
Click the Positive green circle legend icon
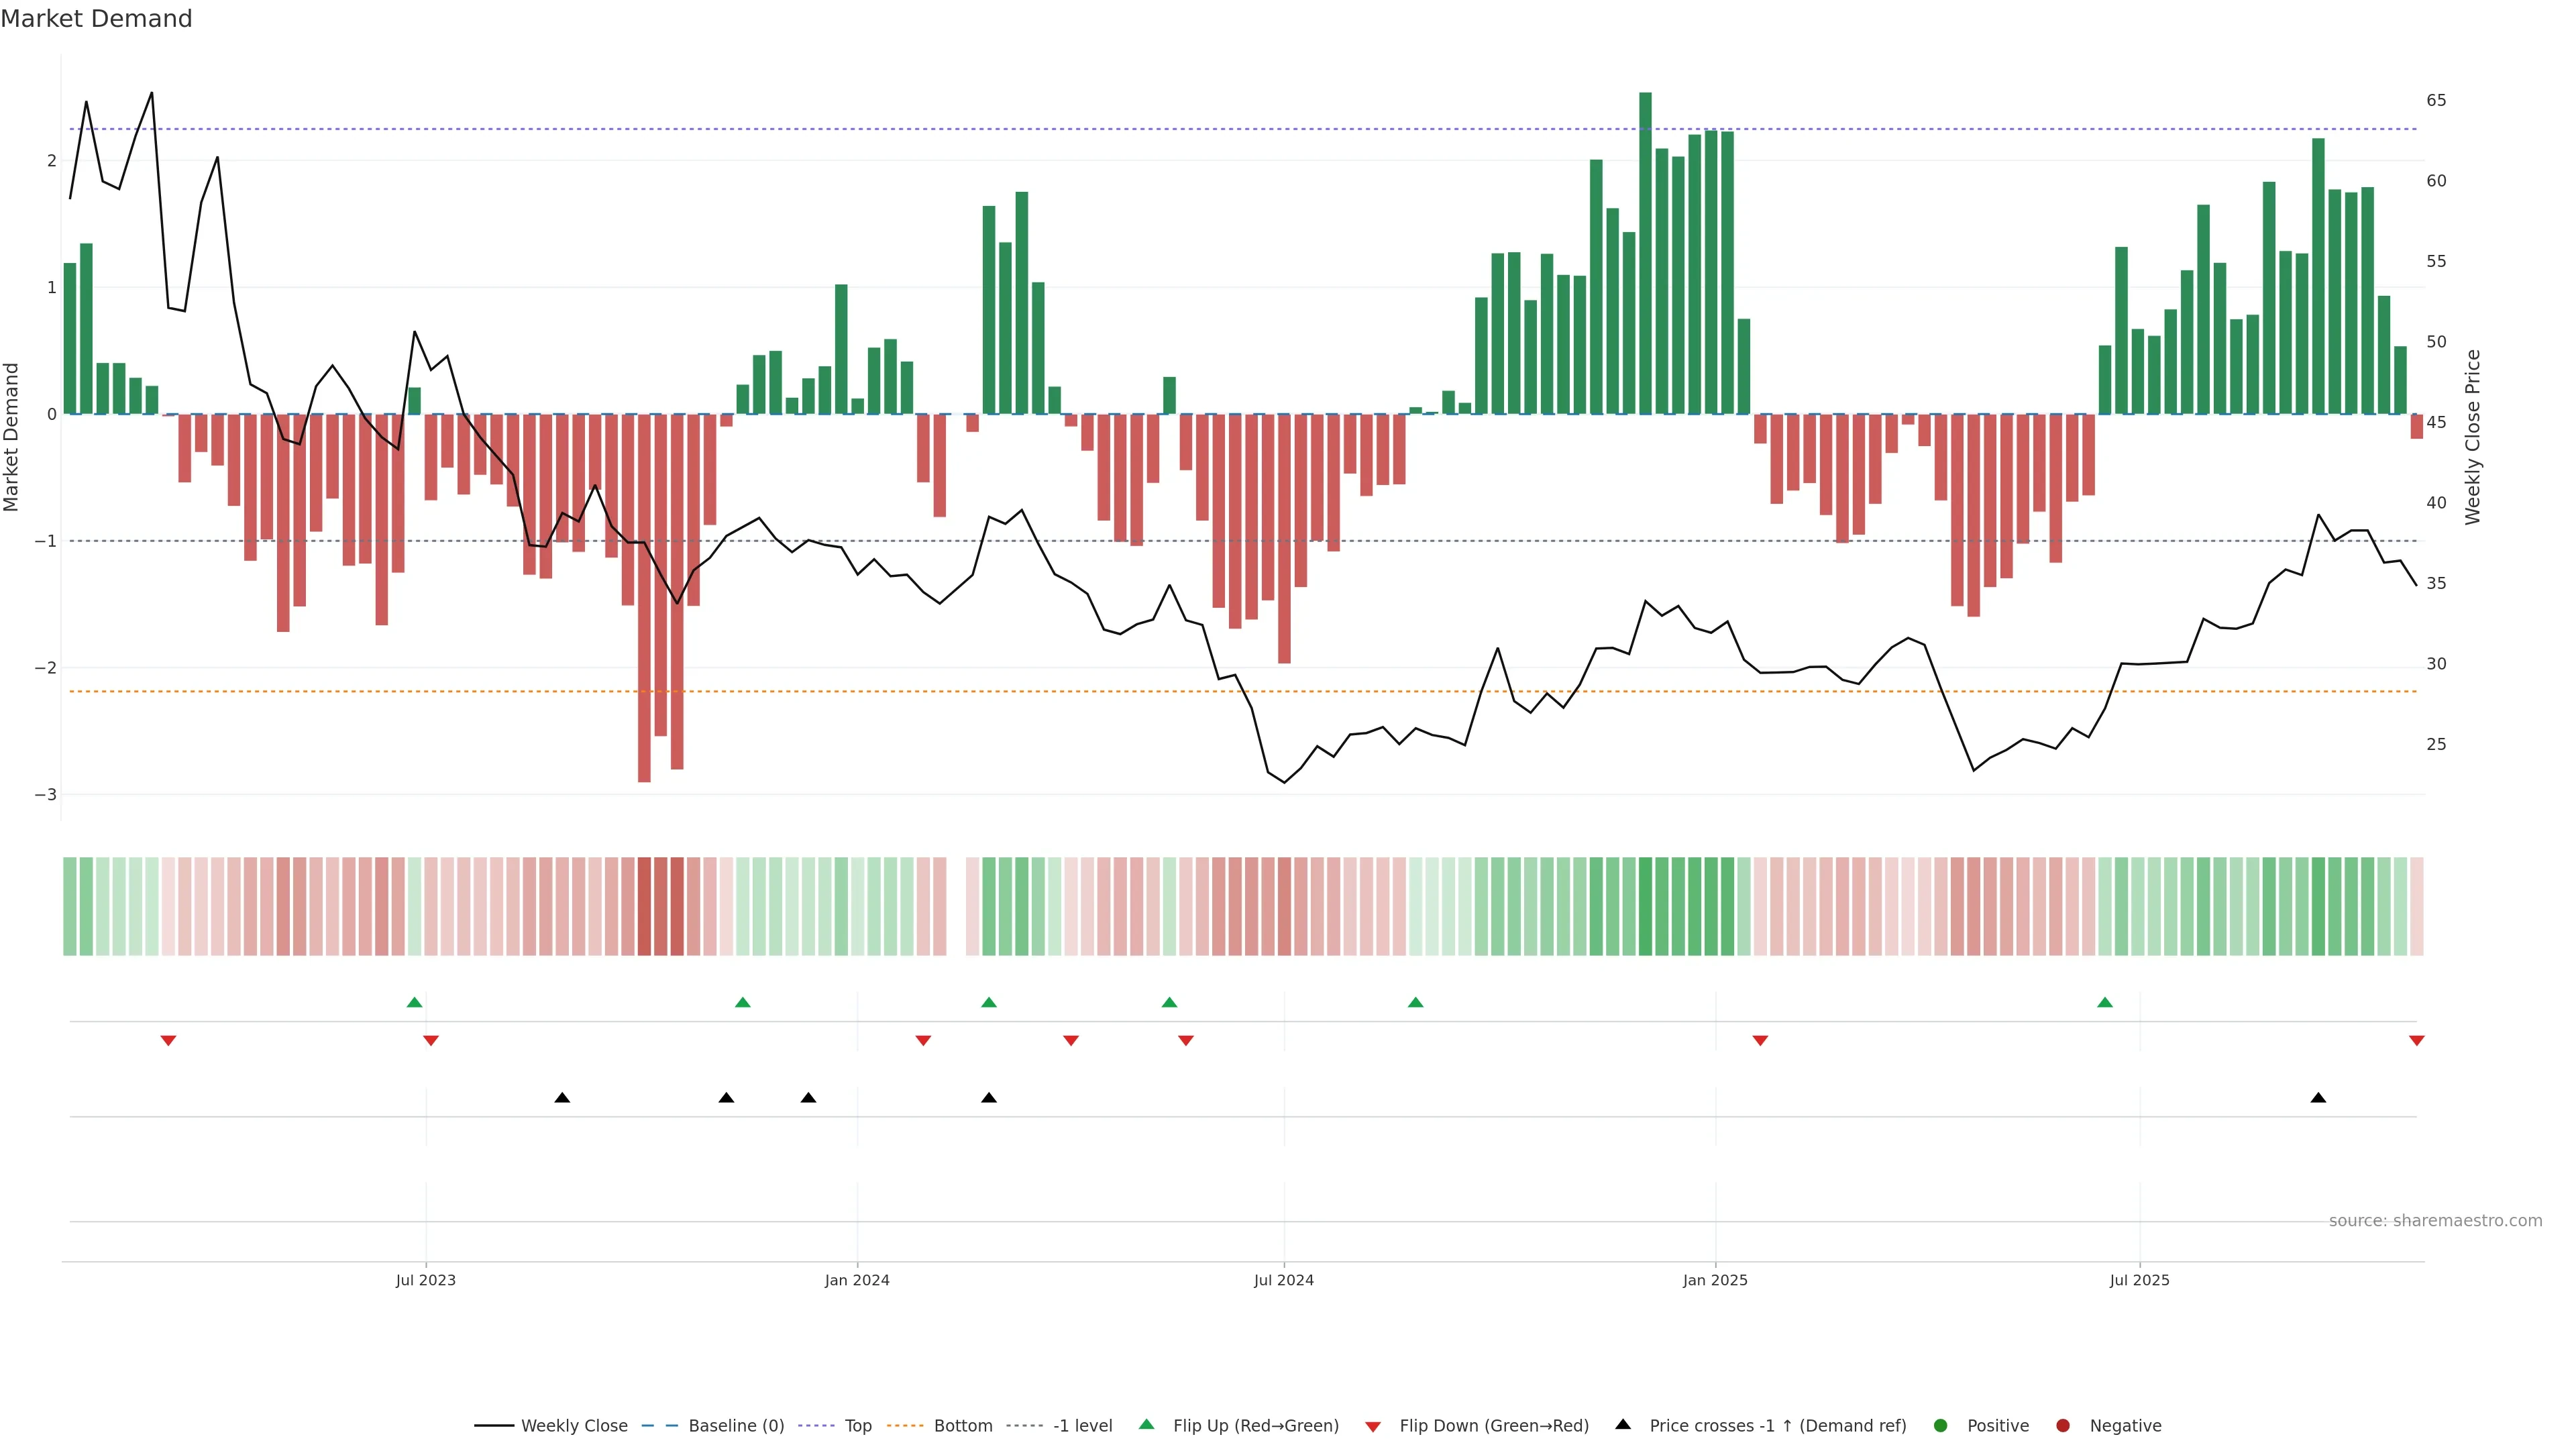[1941, 1425]
